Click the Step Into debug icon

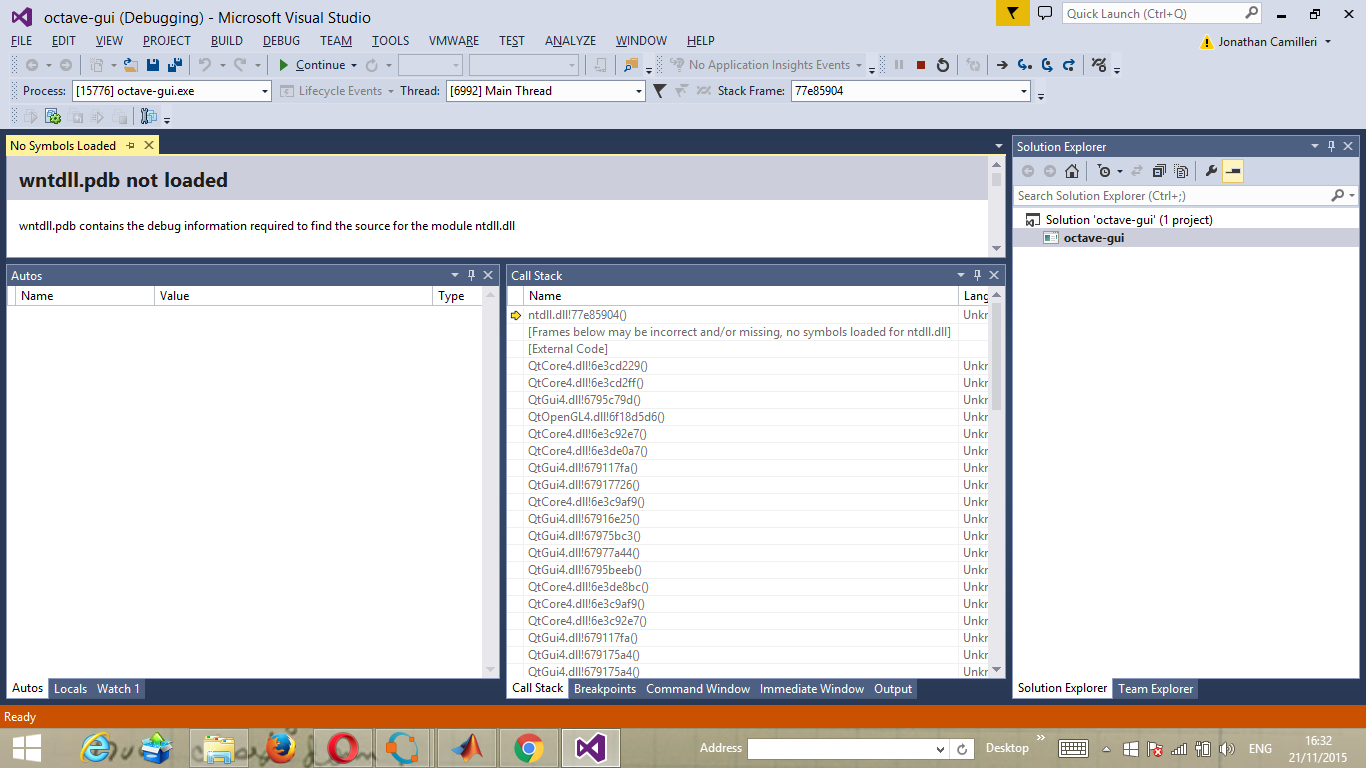click(1025, 65)
